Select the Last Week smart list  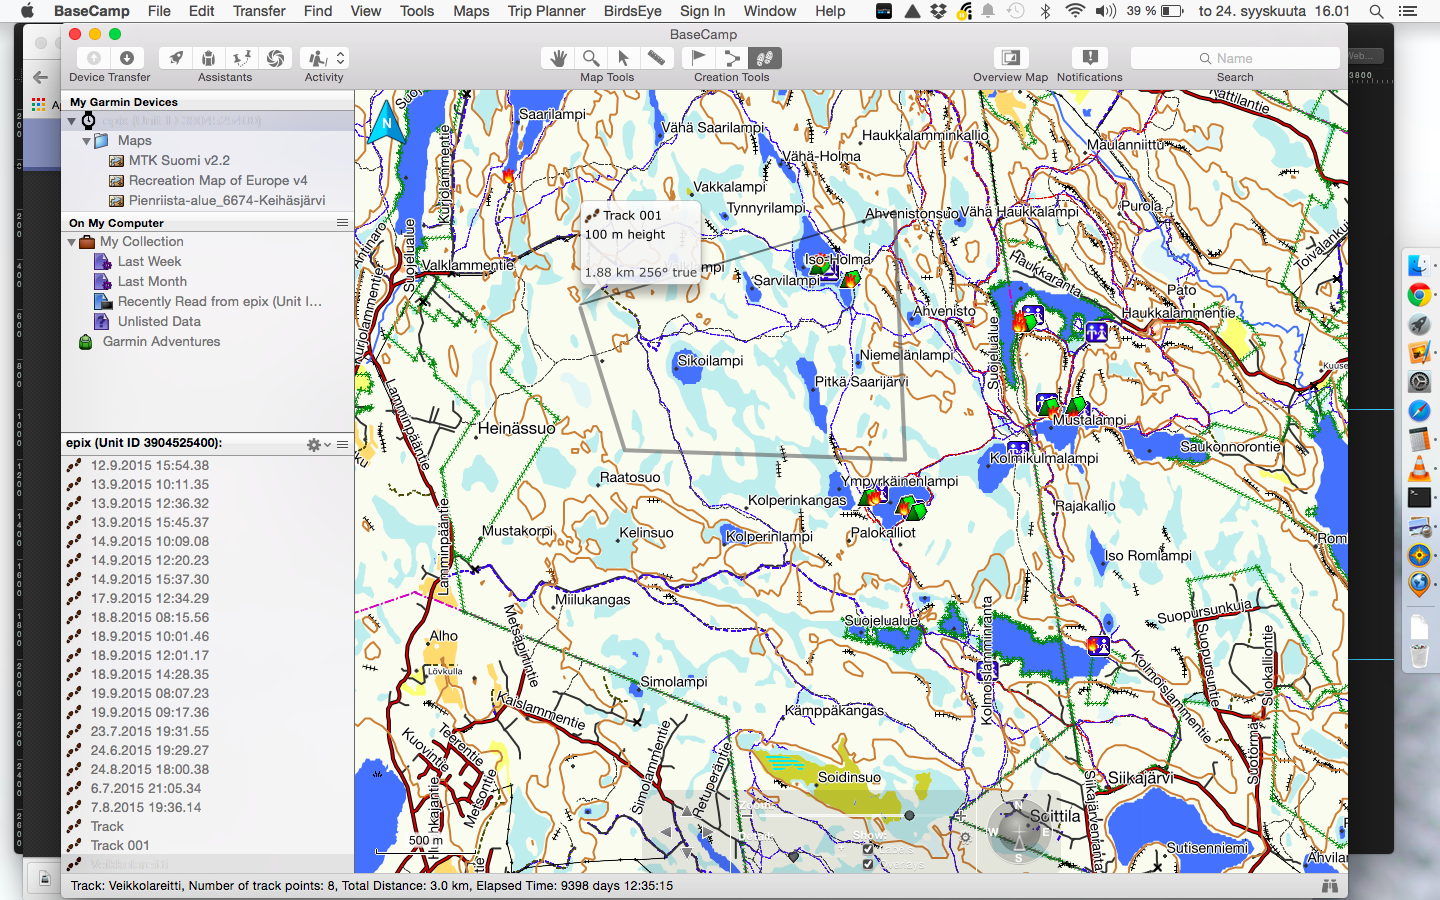tap(149, 261)
